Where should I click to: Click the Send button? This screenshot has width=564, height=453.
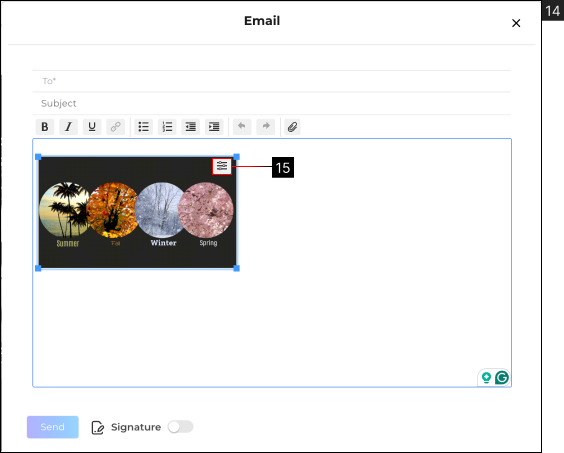(53, 427)
